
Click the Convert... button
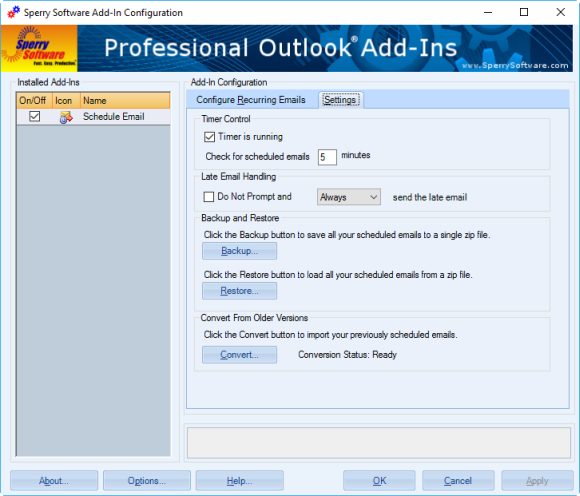click(239, 355)
